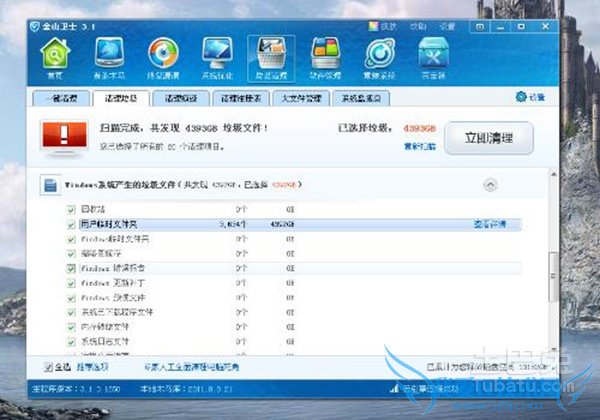600x420 pixels.
Task: Switch to the 清理垃圾 tab
Action: click(x=121, y=99)
